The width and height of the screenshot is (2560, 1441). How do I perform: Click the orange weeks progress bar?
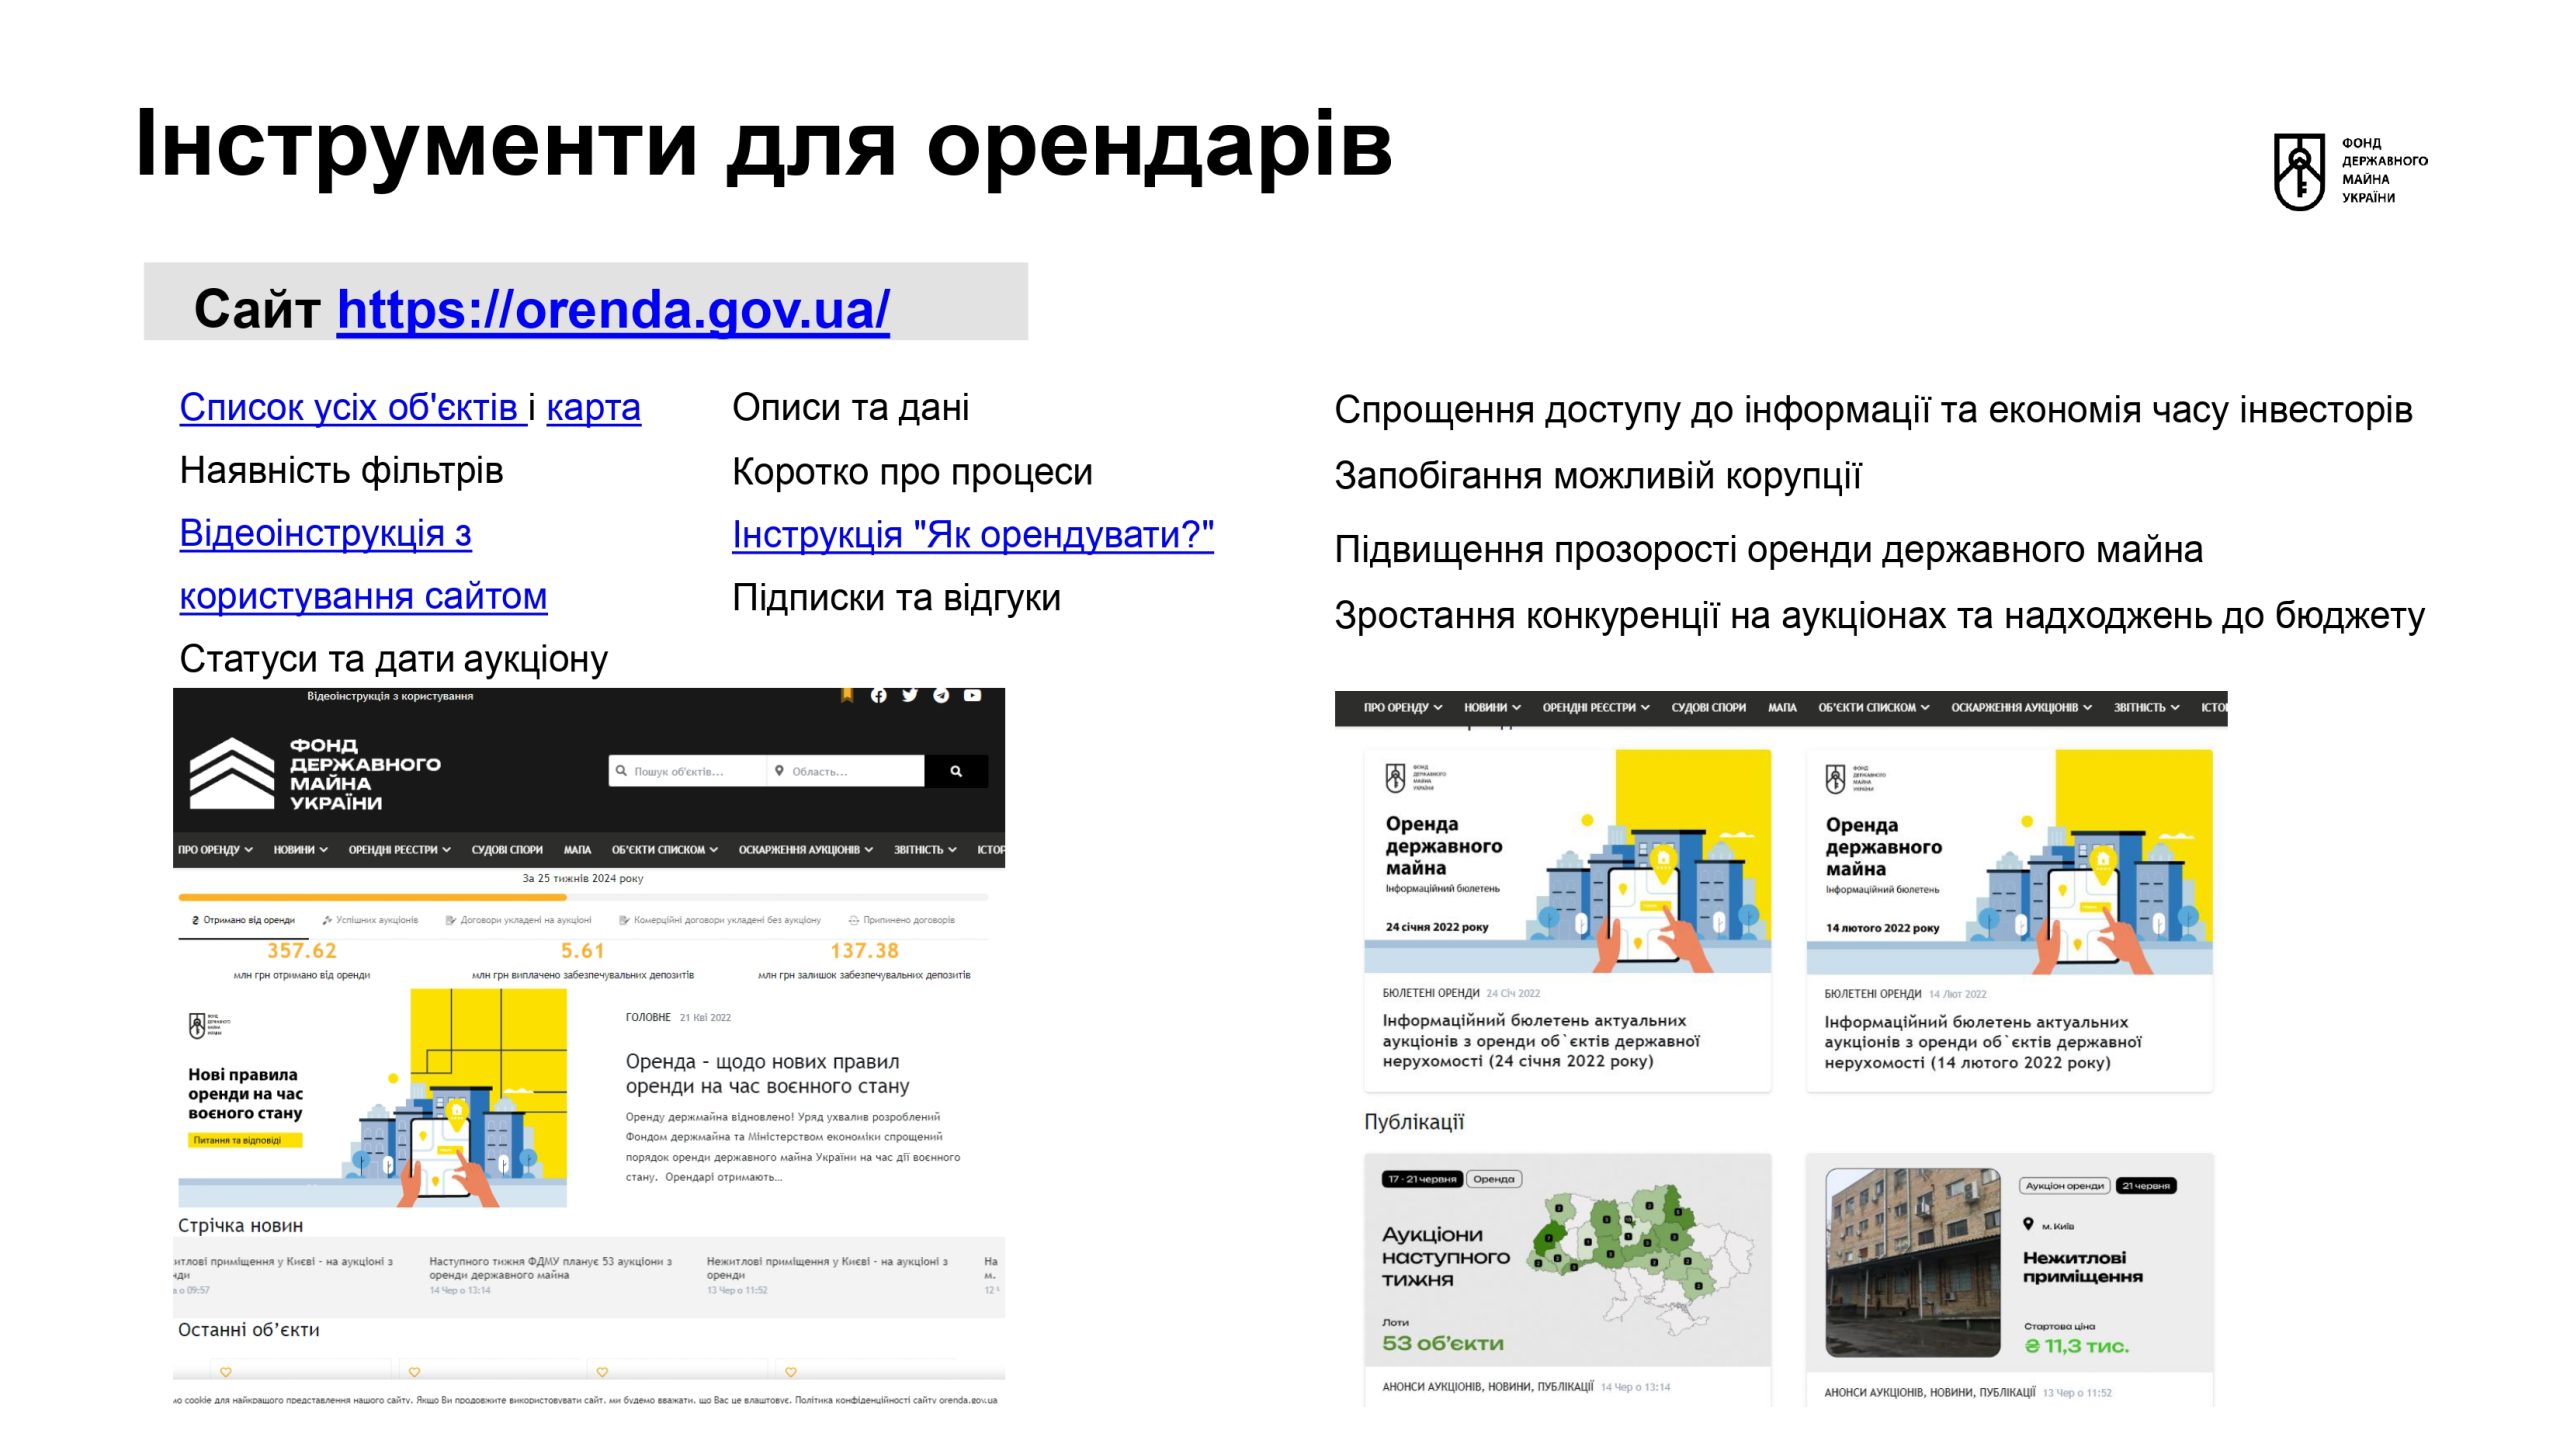pos(372,897)
